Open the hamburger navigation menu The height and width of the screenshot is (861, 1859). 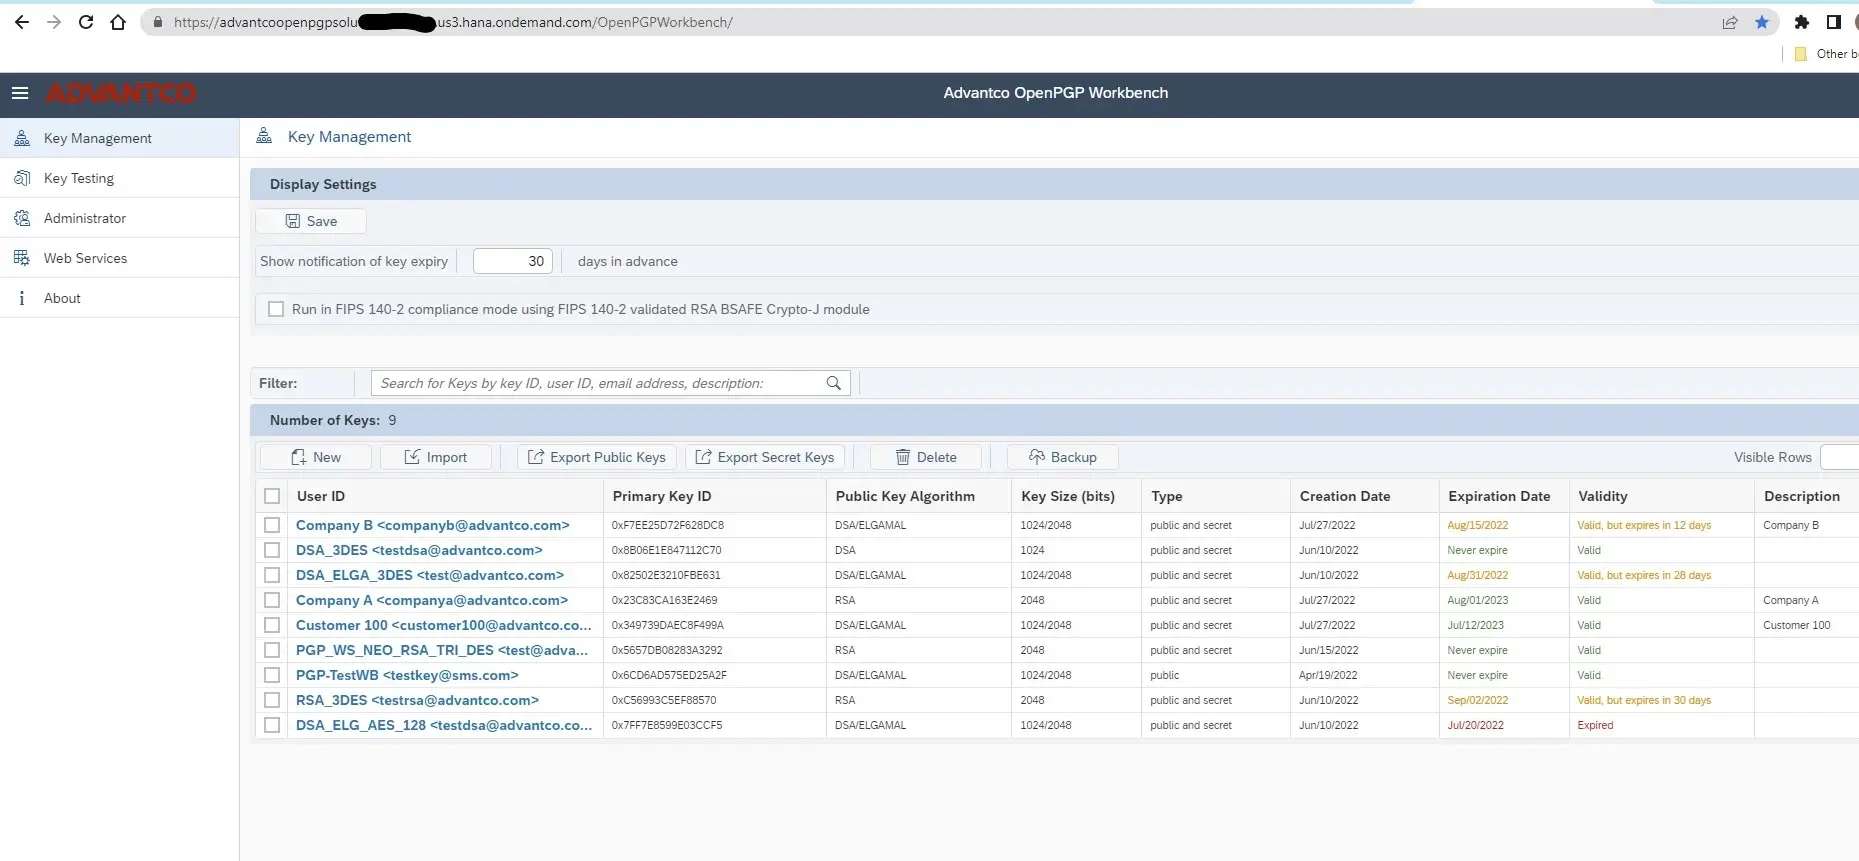pyautogui.click(x=20, y=93)
